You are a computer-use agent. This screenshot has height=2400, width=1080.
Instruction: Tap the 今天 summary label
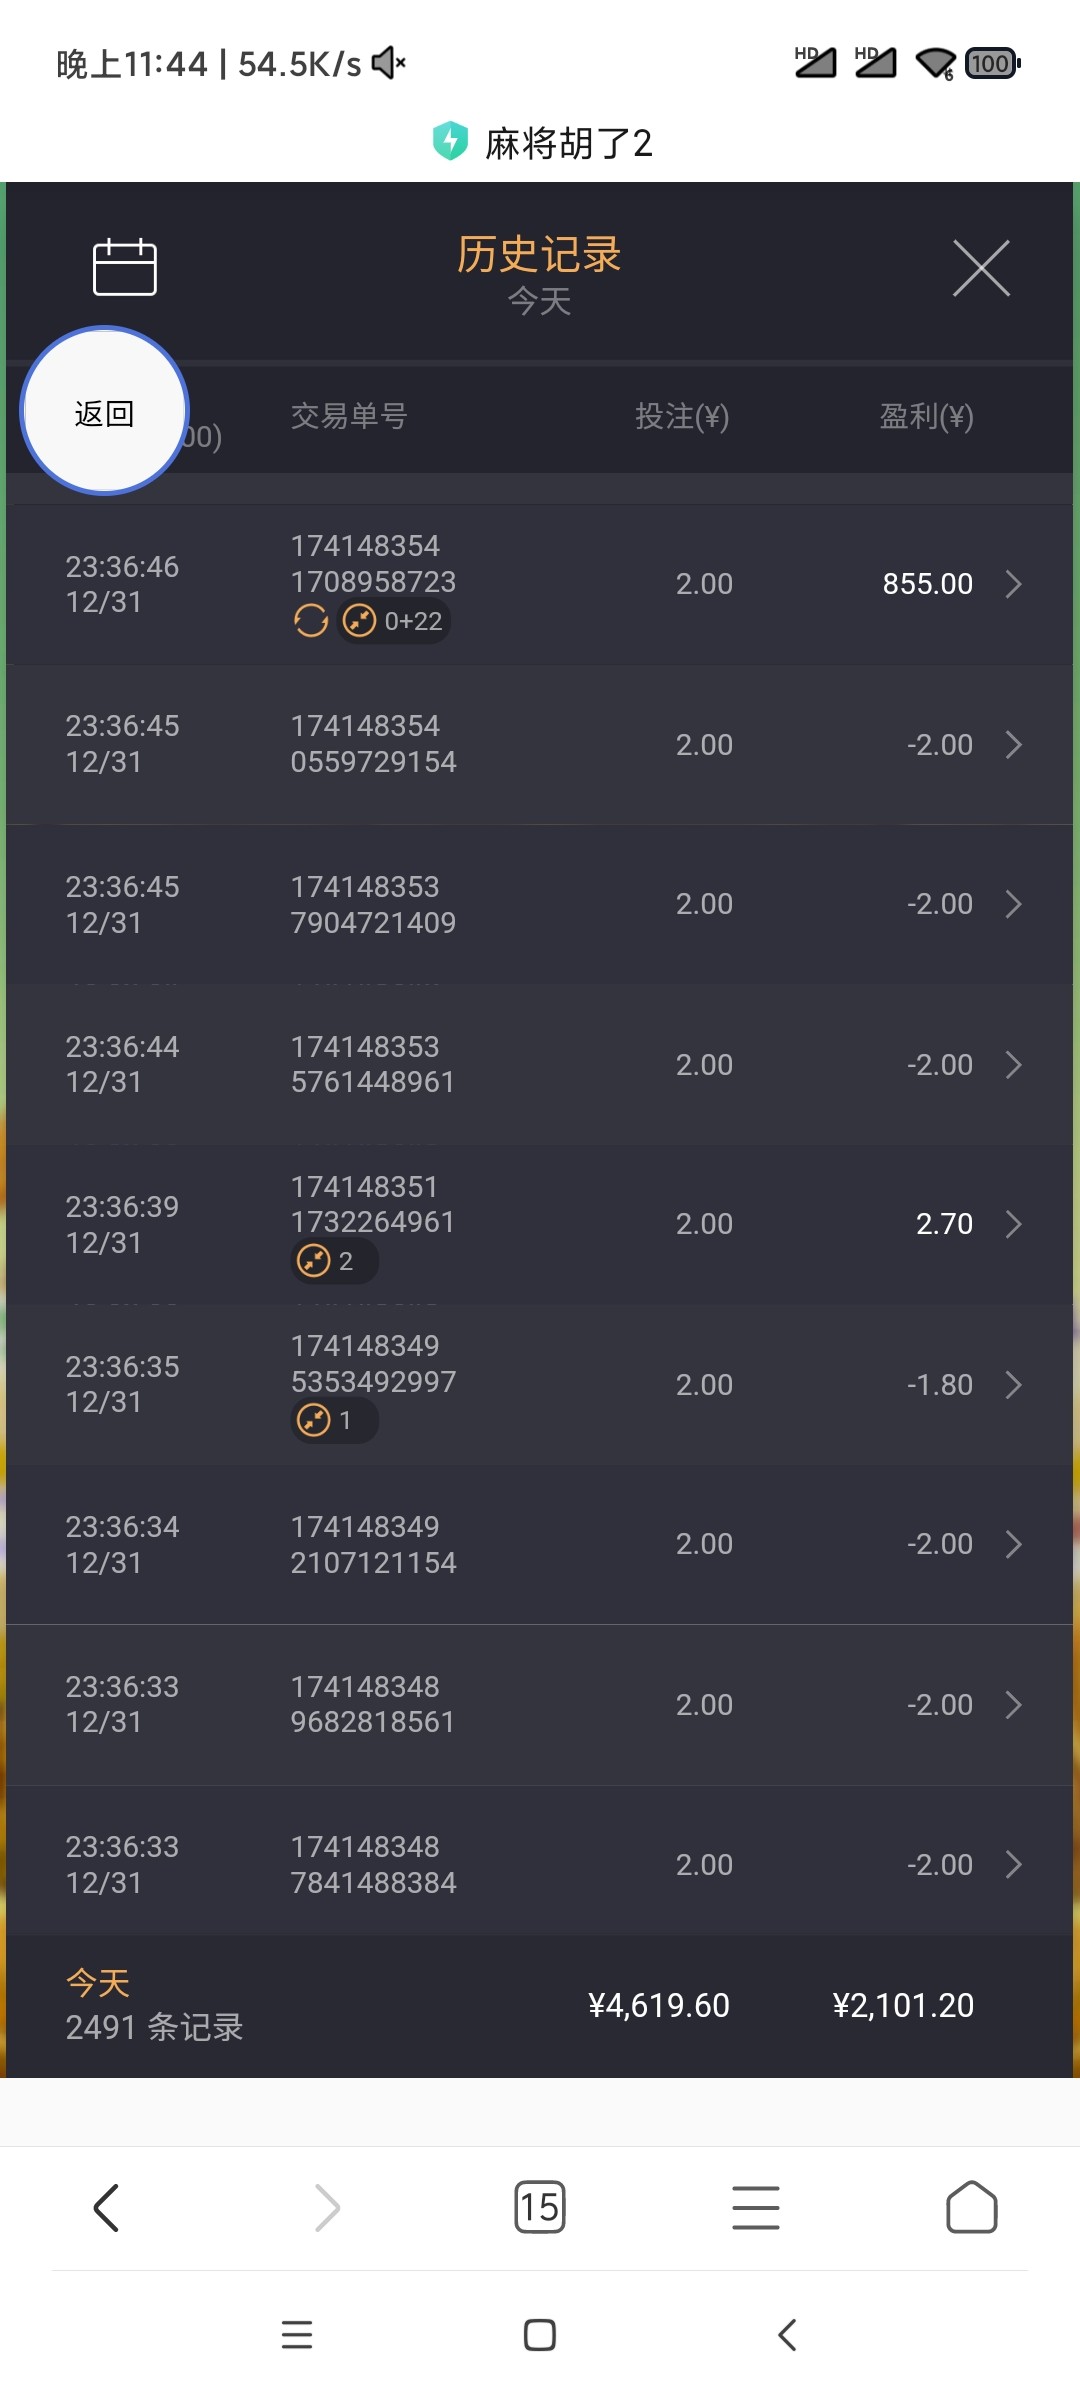pos(98,1982)
